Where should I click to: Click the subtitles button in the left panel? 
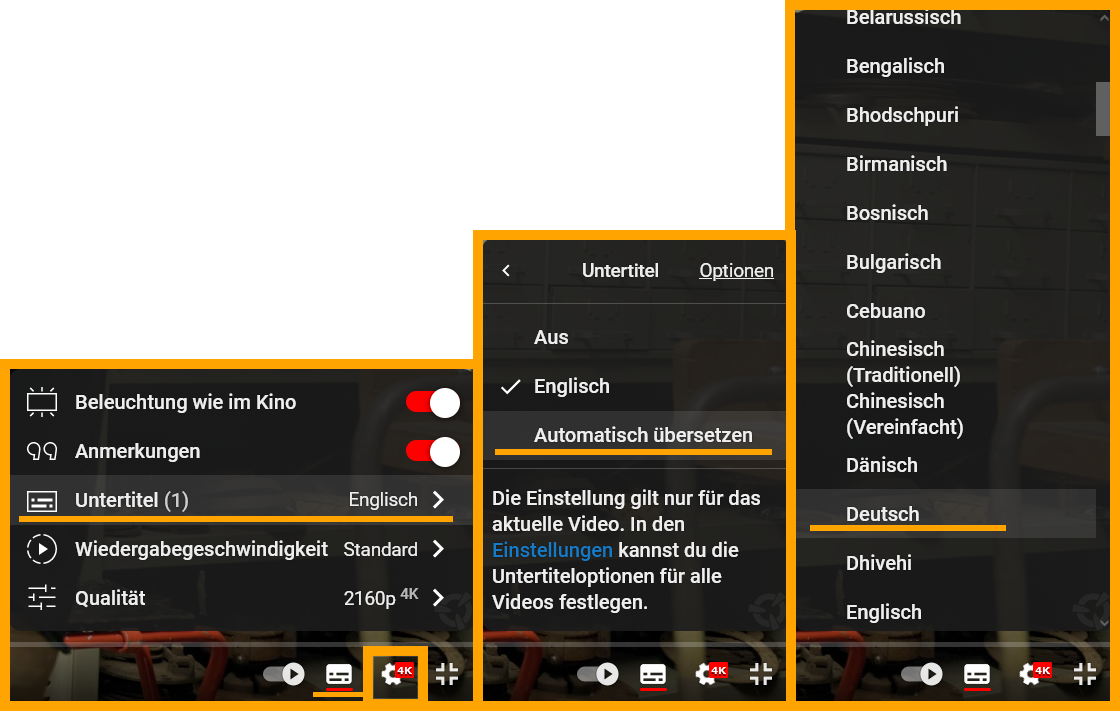coord(339,674)
